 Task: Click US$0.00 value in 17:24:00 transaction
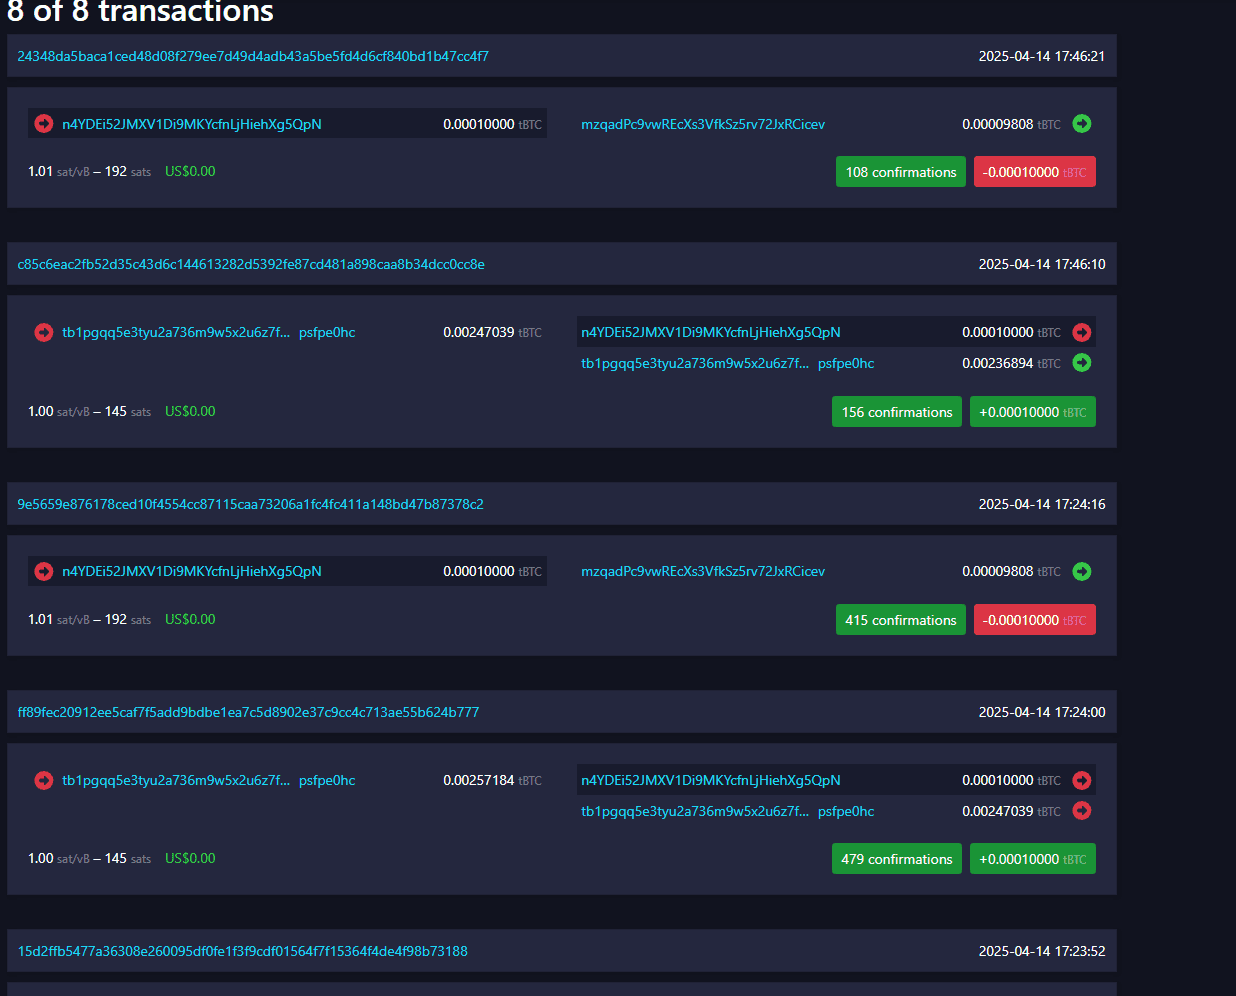pos(190,858)
